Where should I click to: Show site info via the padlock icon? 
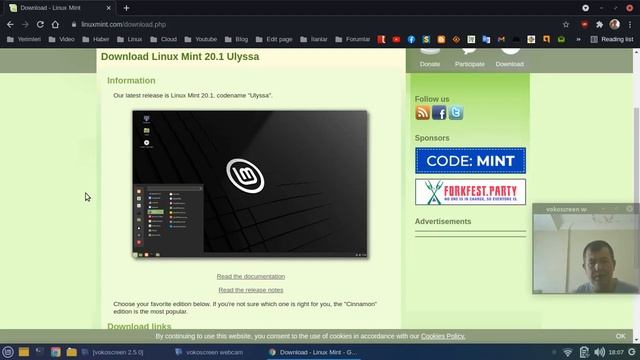(74, 24)
